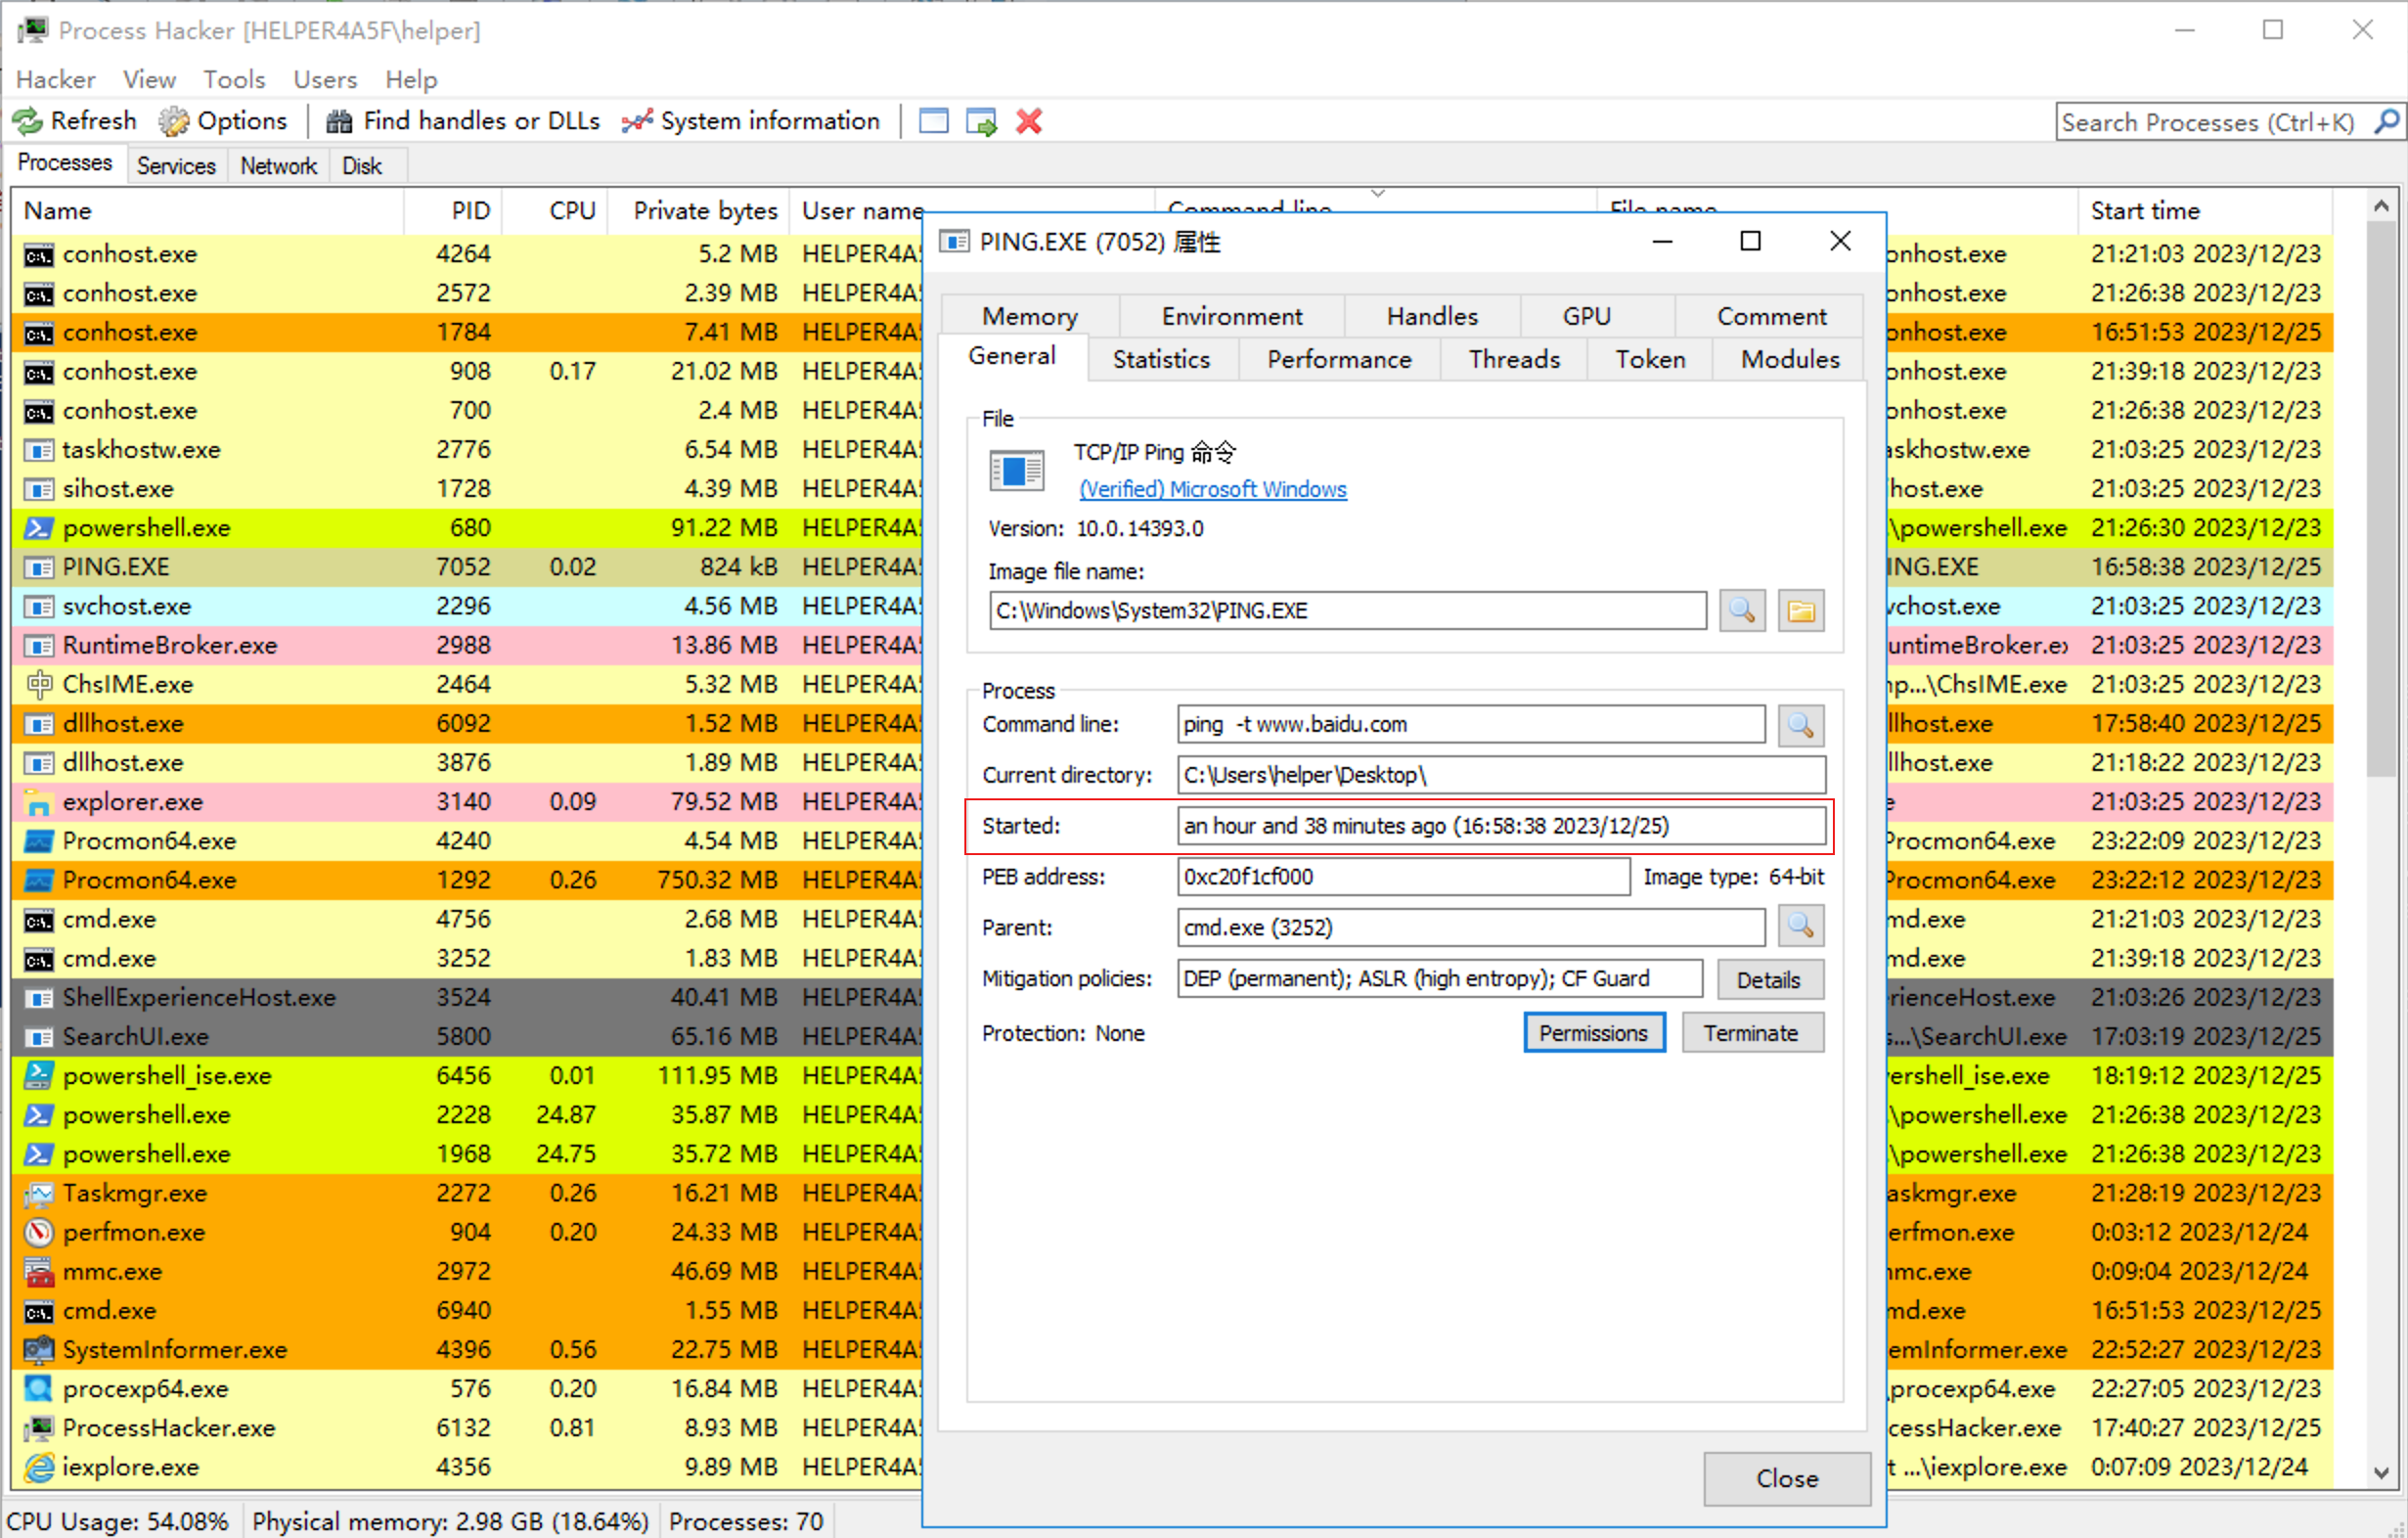Click Find handles or DLLs binoculars icon
The width and height of the screenshot is (2408, 1538).
339,121
